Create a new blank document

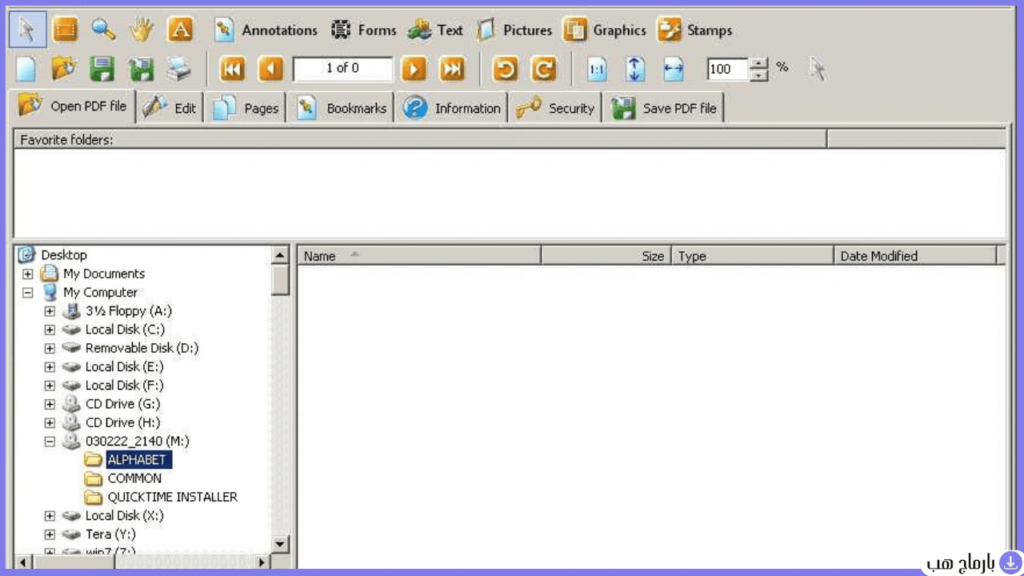click(26, 69)
